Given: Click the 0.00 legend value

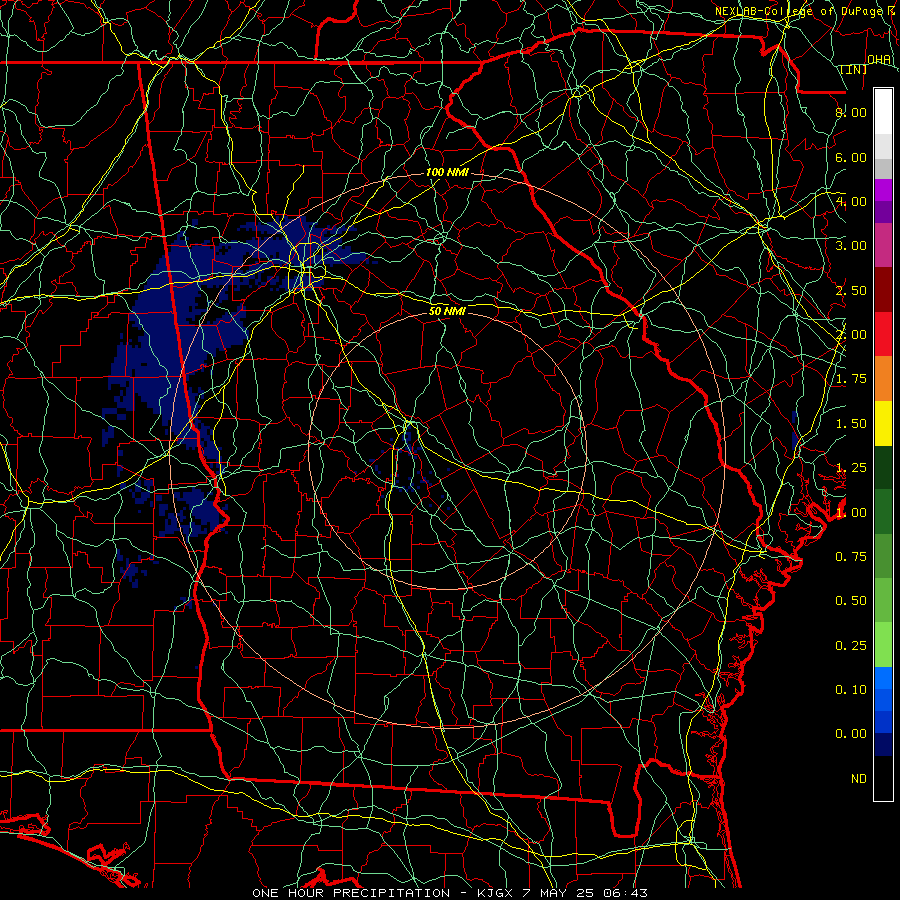Looking at the screenshot, I should (851, 734).
